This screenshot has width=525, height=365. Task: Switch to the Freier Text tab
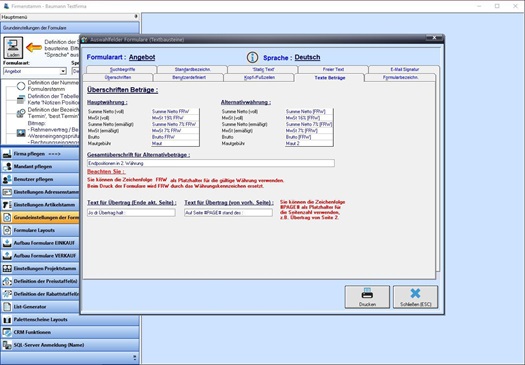333,69
